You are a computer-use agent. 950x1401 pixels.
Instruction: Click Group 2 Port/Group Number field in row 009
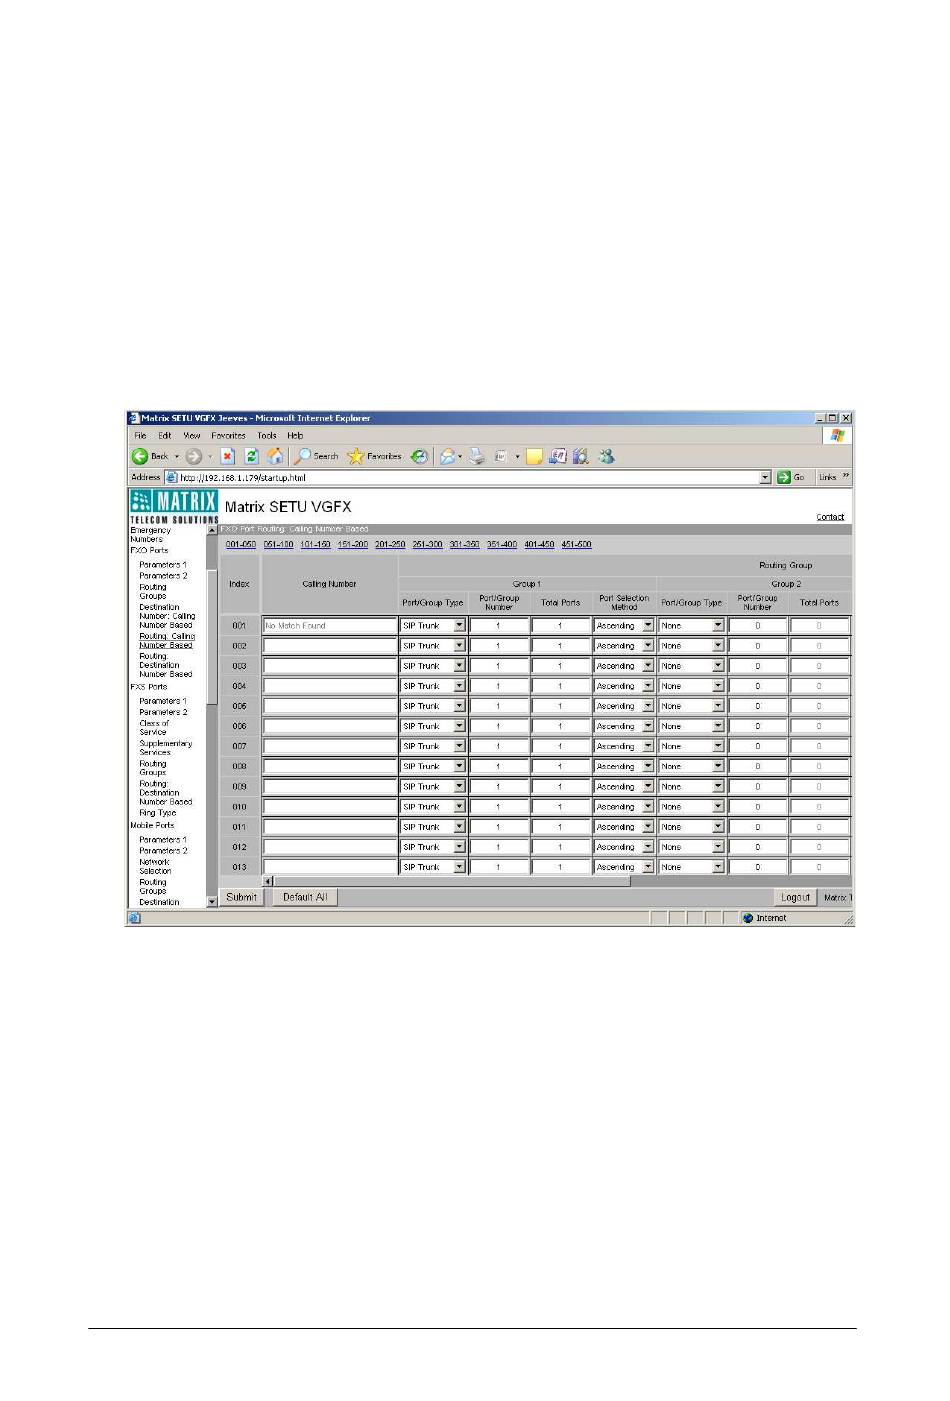click(x=757, y=787)
